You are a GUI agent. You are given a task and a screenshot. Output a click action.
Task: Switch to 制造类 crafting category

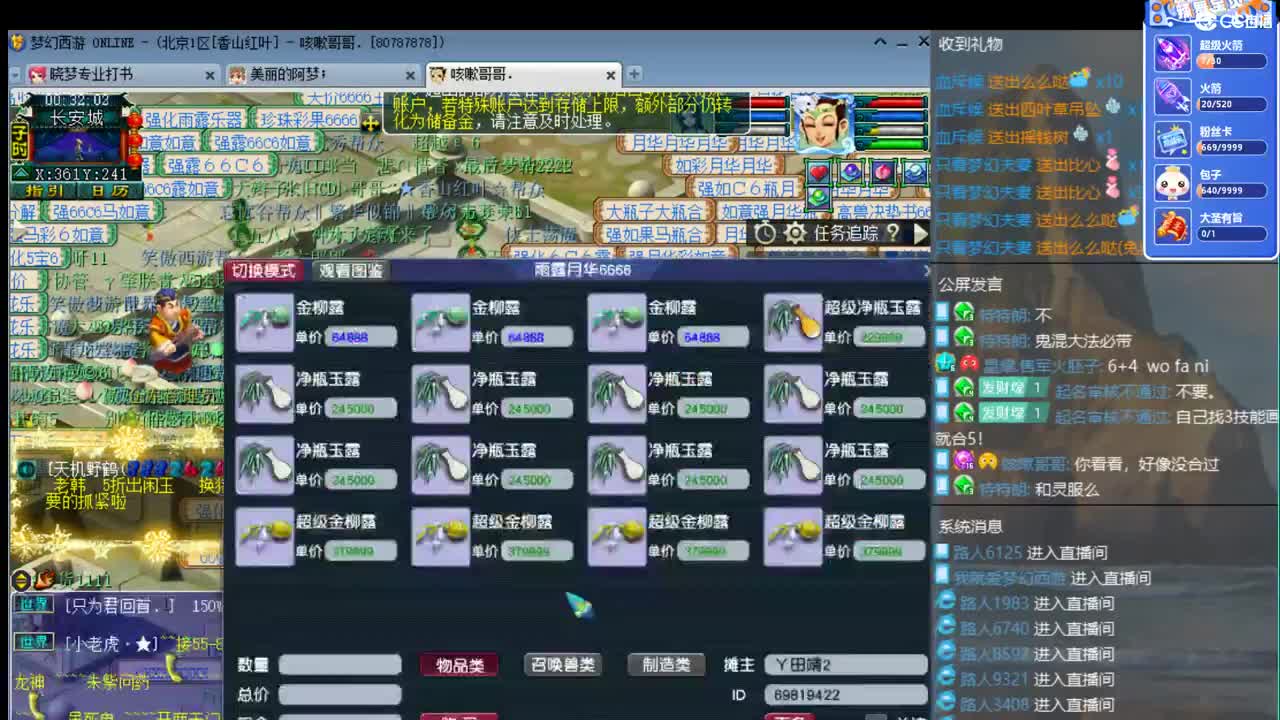pos(666,665)
